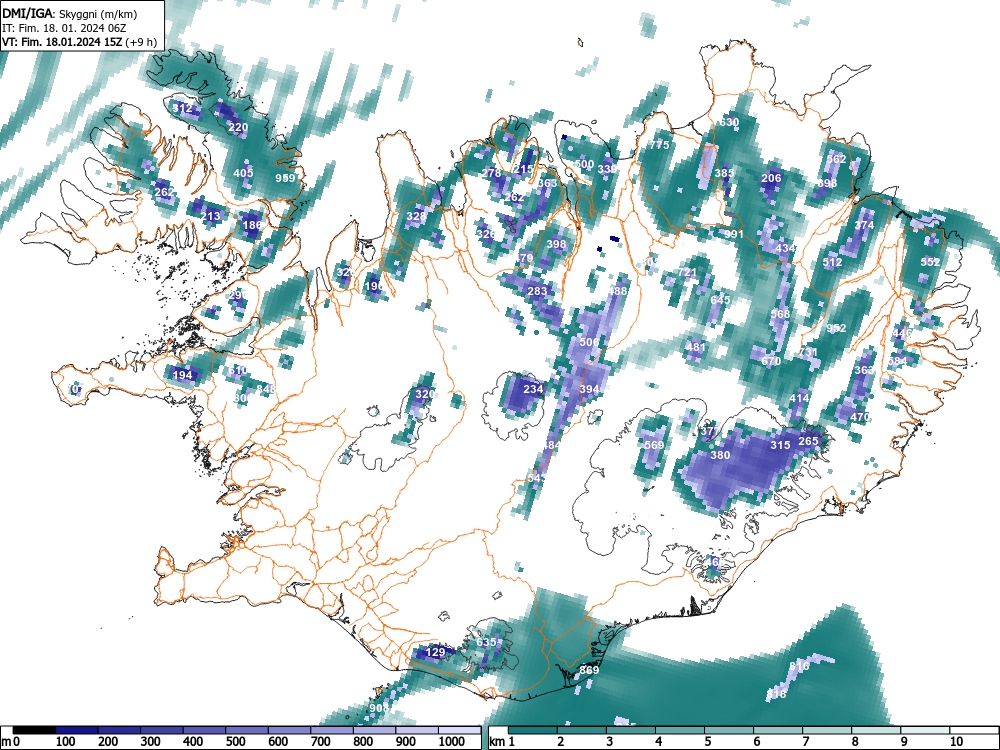Click the map value '194' on Snæfellsnes
The height and width of the screenshot is (750, 1000).
point(182,375)
